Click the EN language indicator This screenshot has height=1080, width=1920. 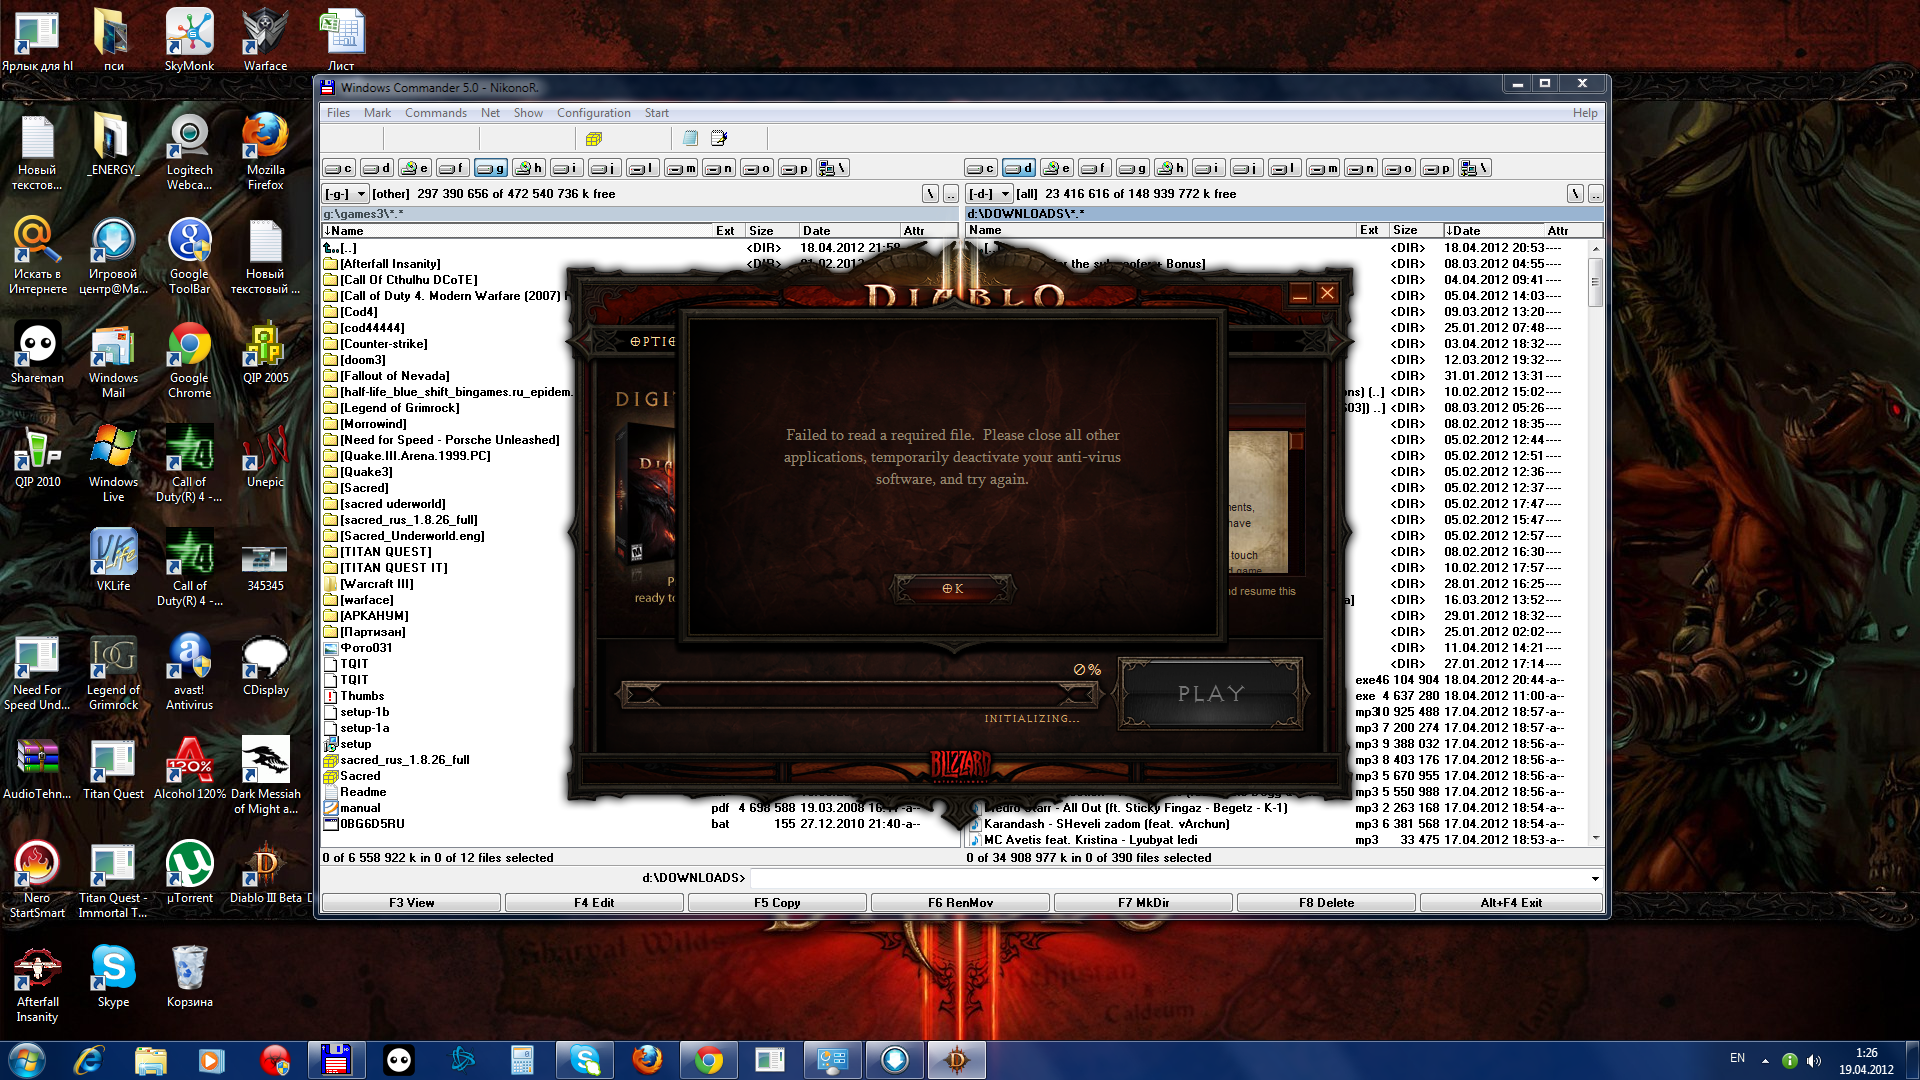pyautogui.click(x=1737, y=1058)
